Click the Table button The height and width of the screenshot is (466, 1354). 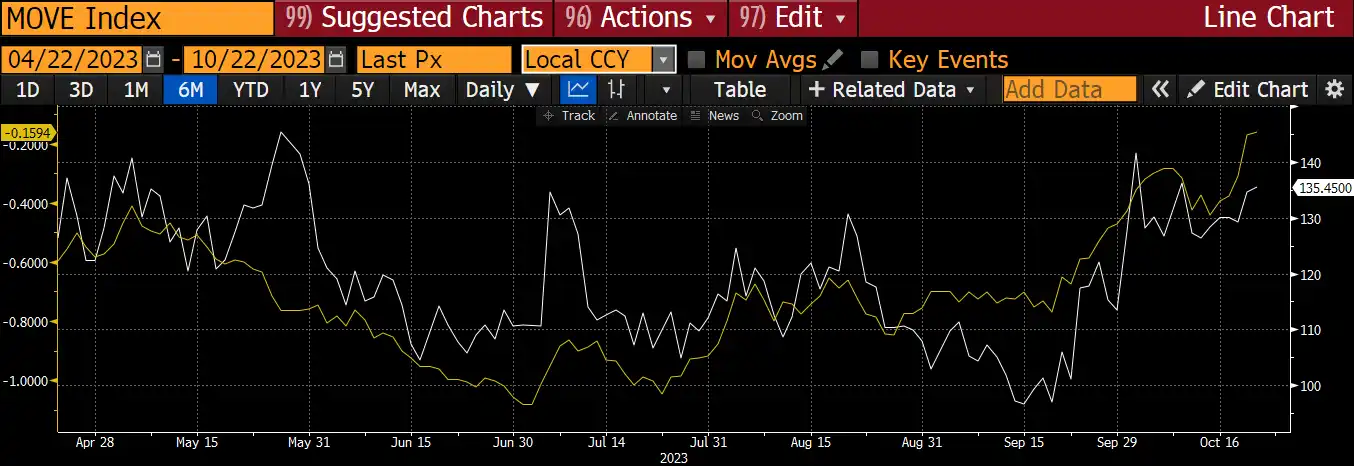[x=740, y=89]
